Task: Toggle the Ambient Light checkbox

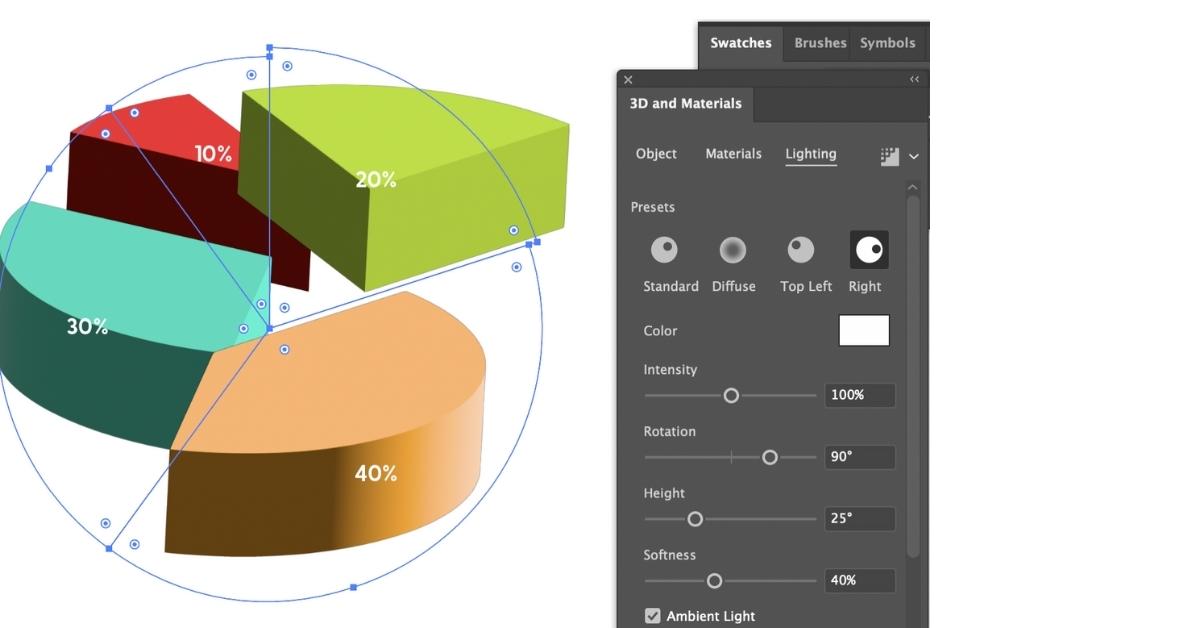Action: pyautogui.click(x=653, y=616)
